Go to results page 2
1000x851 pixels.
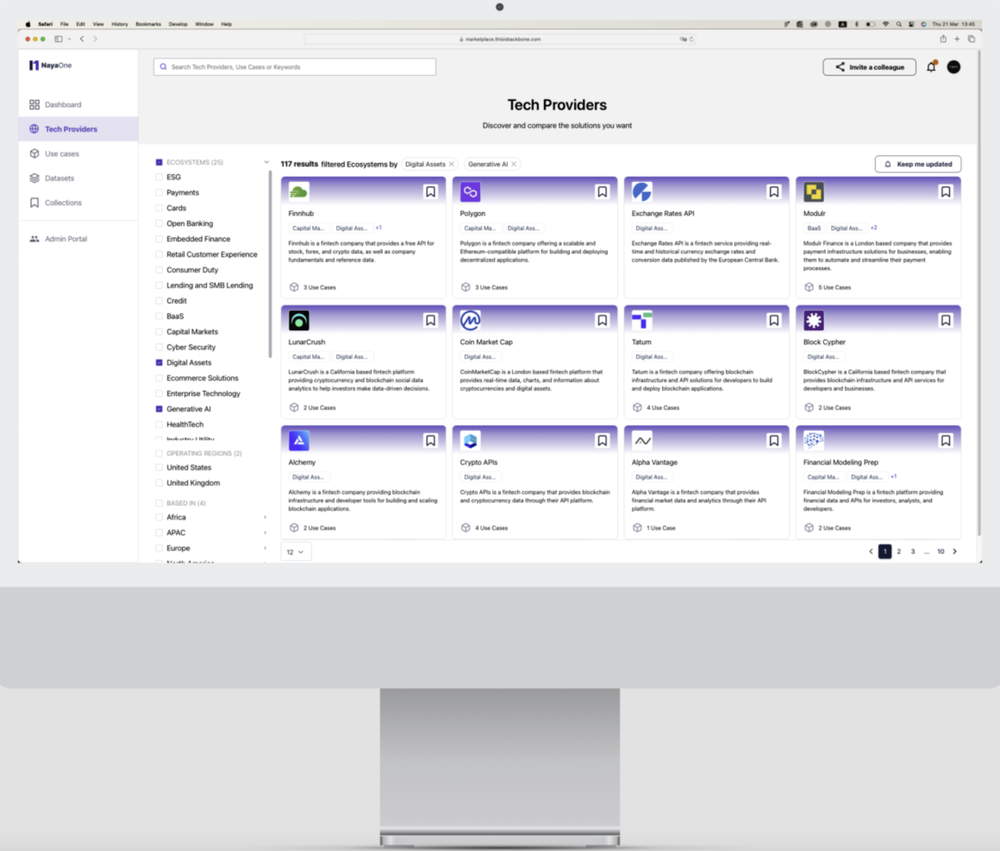(899, 552)
